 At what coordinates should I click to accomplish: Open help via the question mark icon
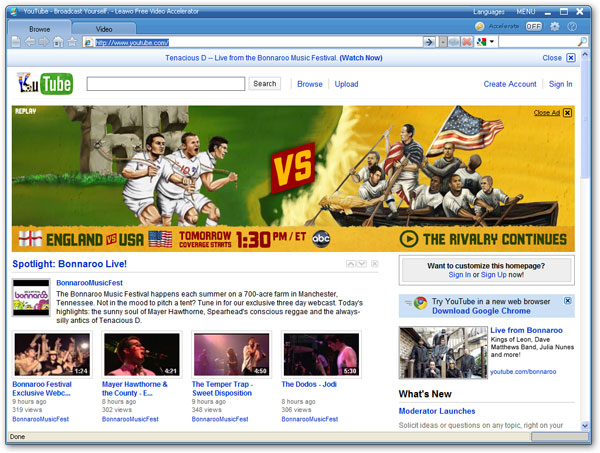click(x=572, y=26)
